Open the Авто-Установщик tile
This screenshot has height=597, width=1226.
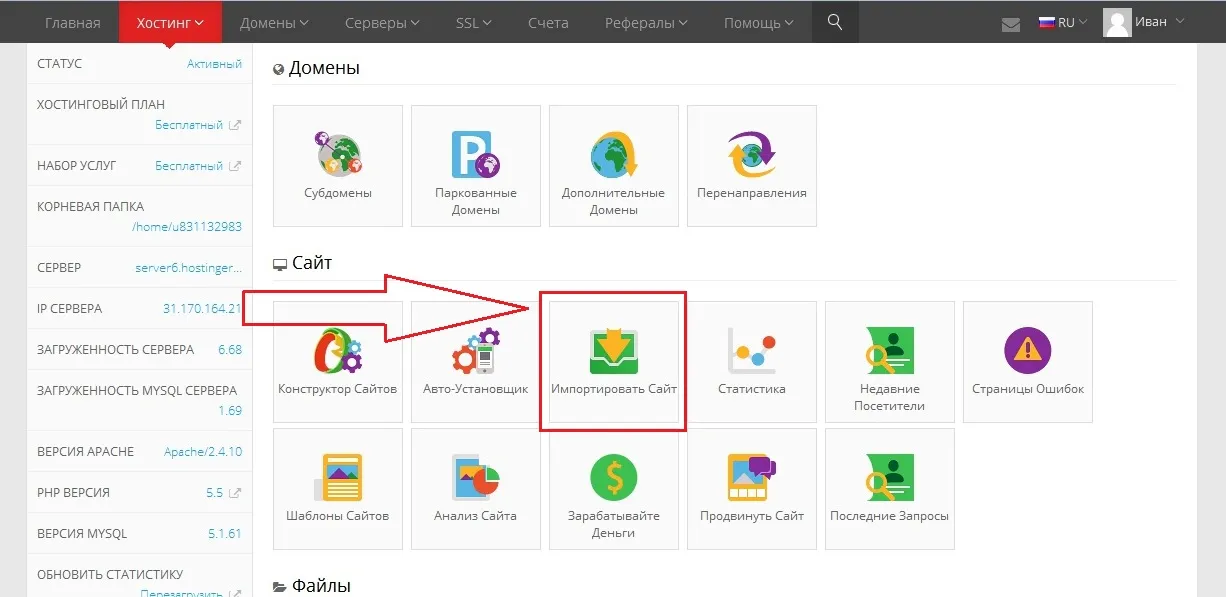point(476,362)
